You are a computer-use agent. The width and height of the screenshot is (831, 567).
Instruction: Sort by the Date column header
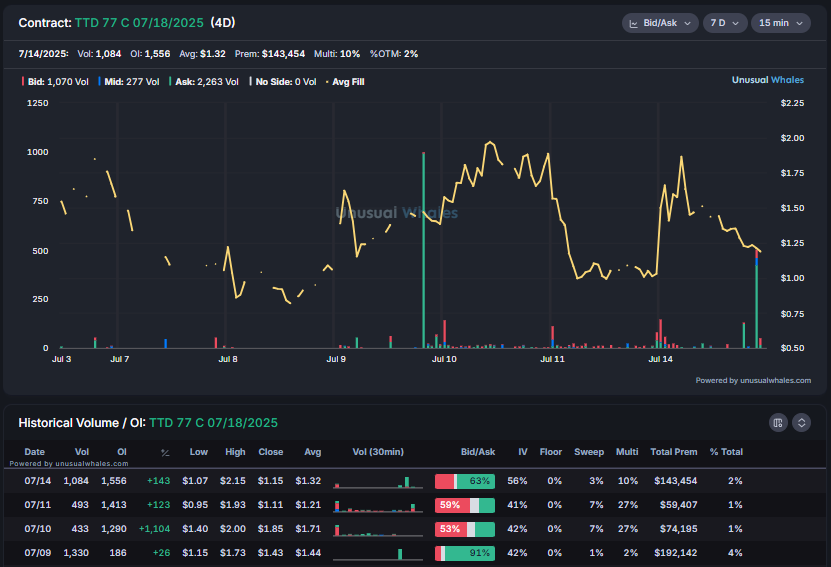[x=34, y=452]
